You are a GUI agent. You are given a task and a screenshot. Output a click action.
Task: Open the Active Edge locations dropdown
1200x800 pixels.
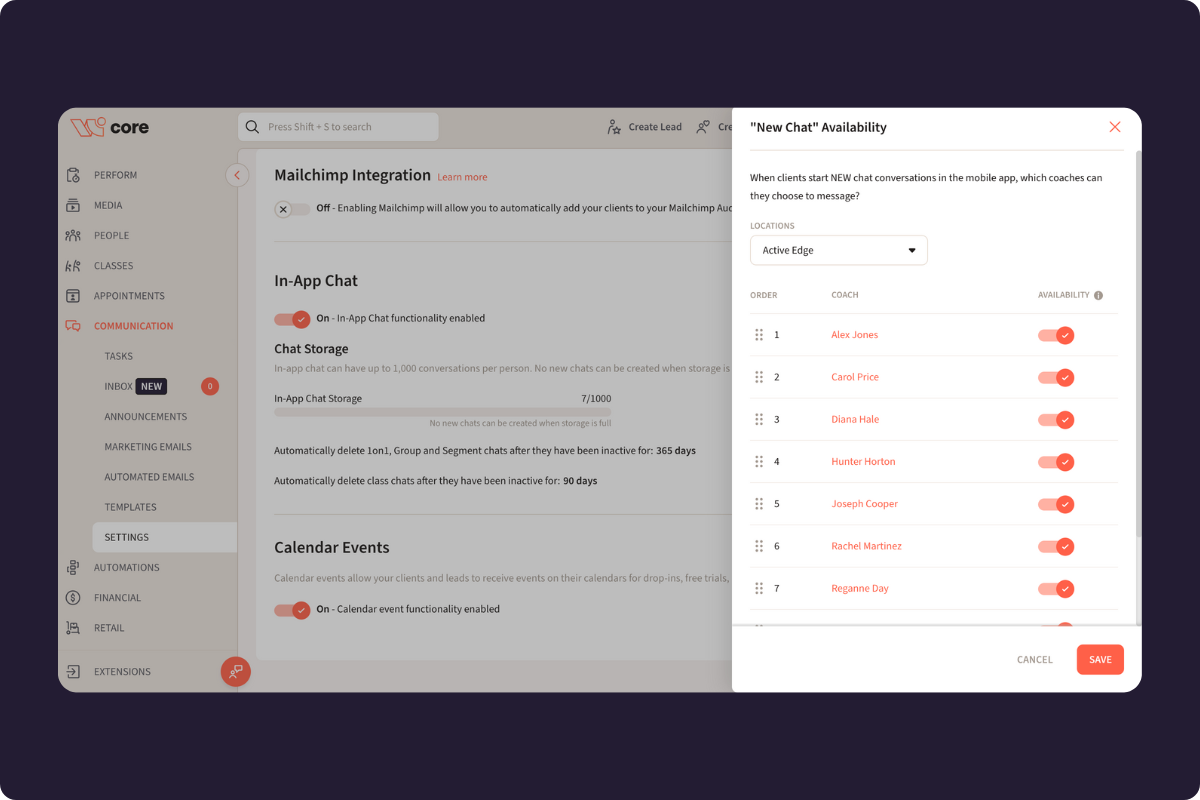pos(838,250)
